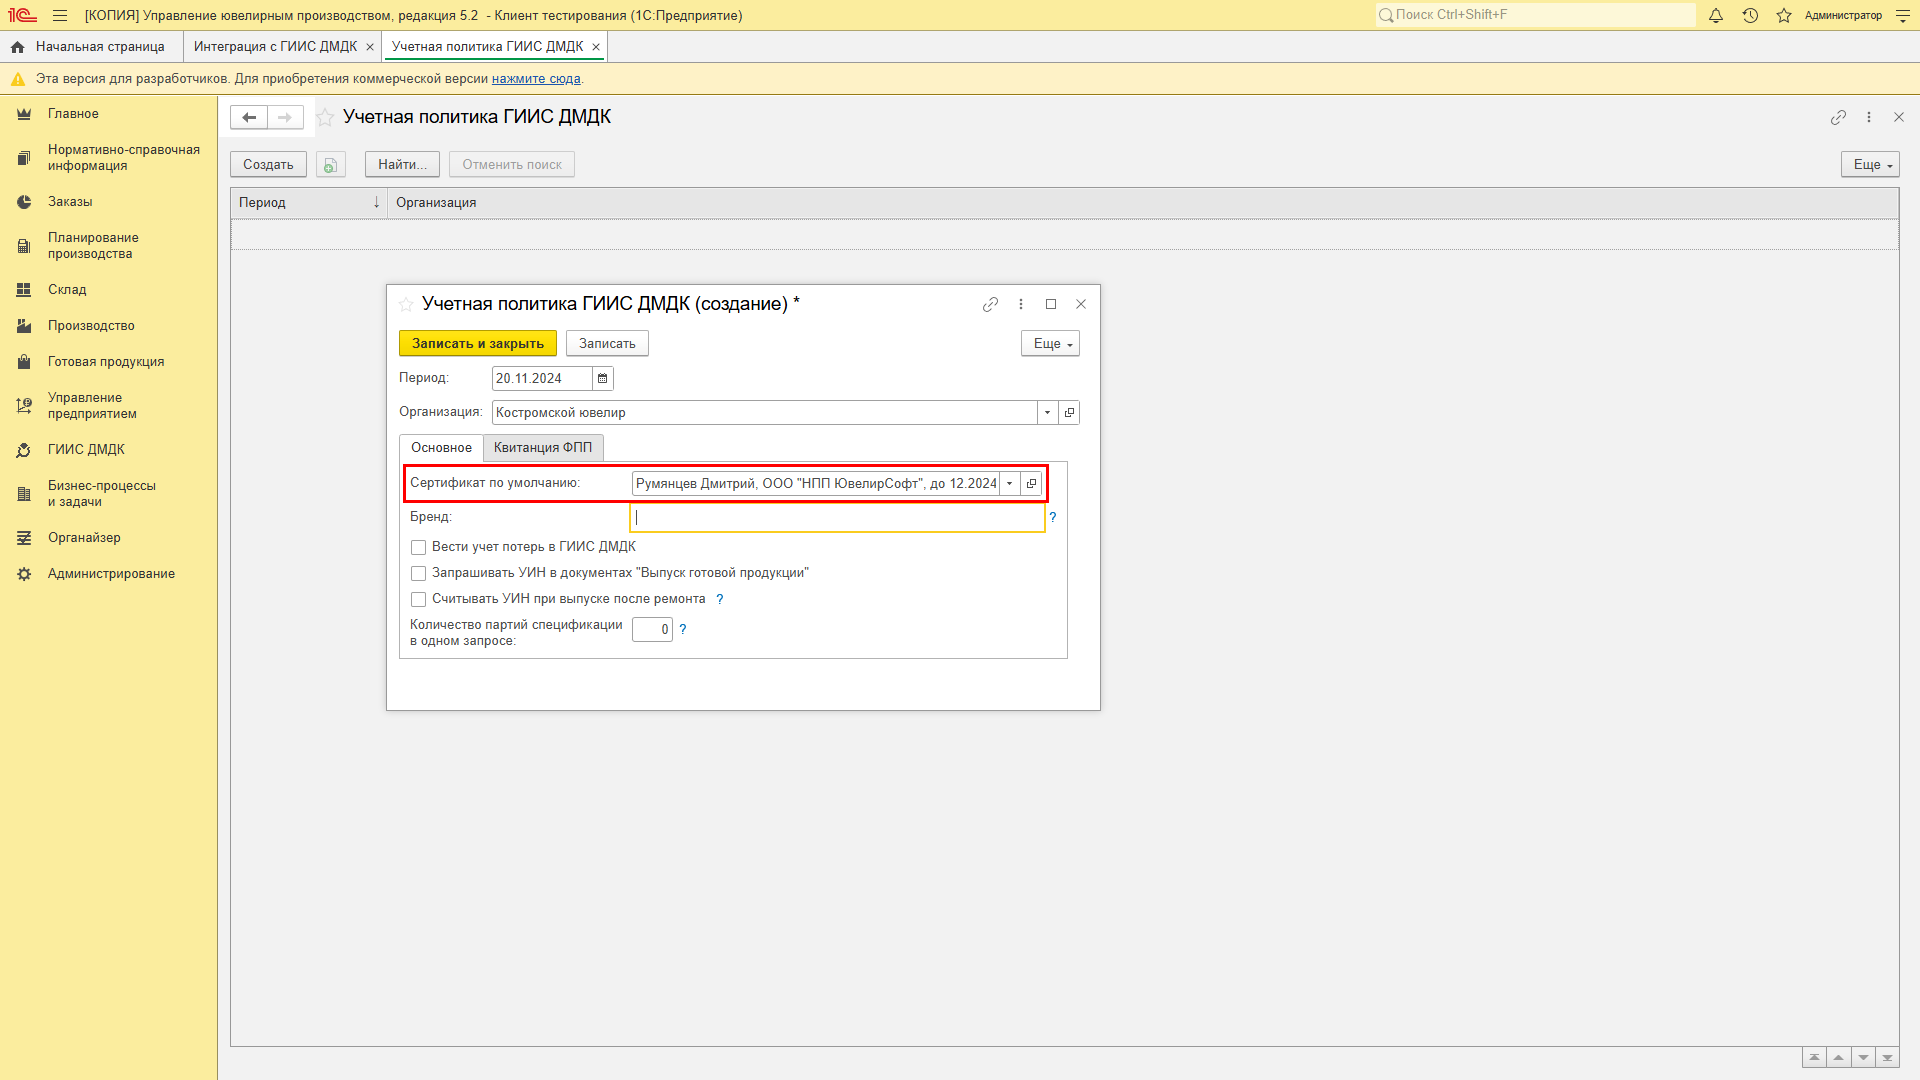Screen dimensions: 1920x1080
Task: Get link icon in the creation dialog
Action: pyautogui.click(x=990, y=304)
